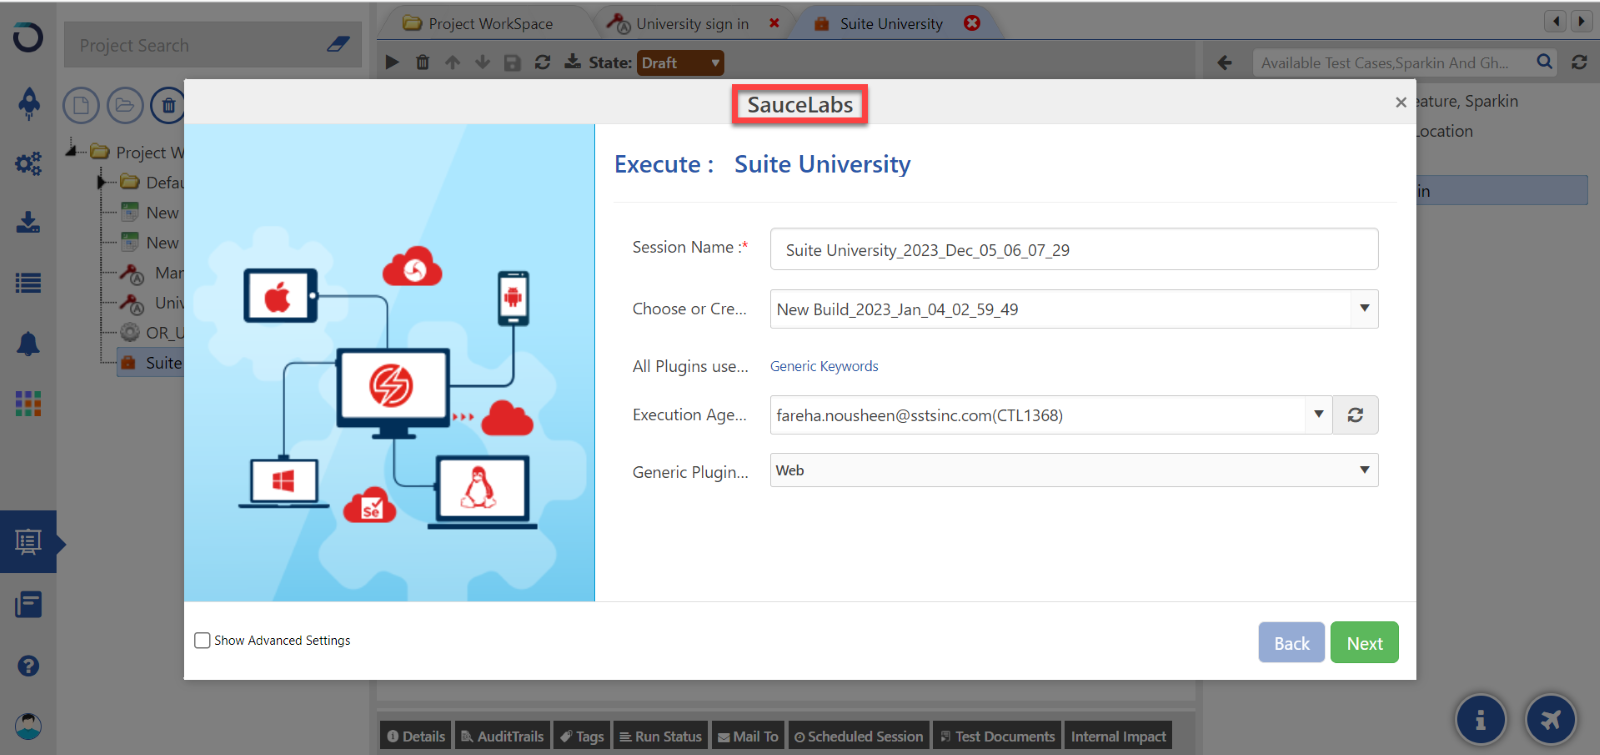Click the open folder icon above tree
Screen dimensions: 1600x755
point(124,105)
